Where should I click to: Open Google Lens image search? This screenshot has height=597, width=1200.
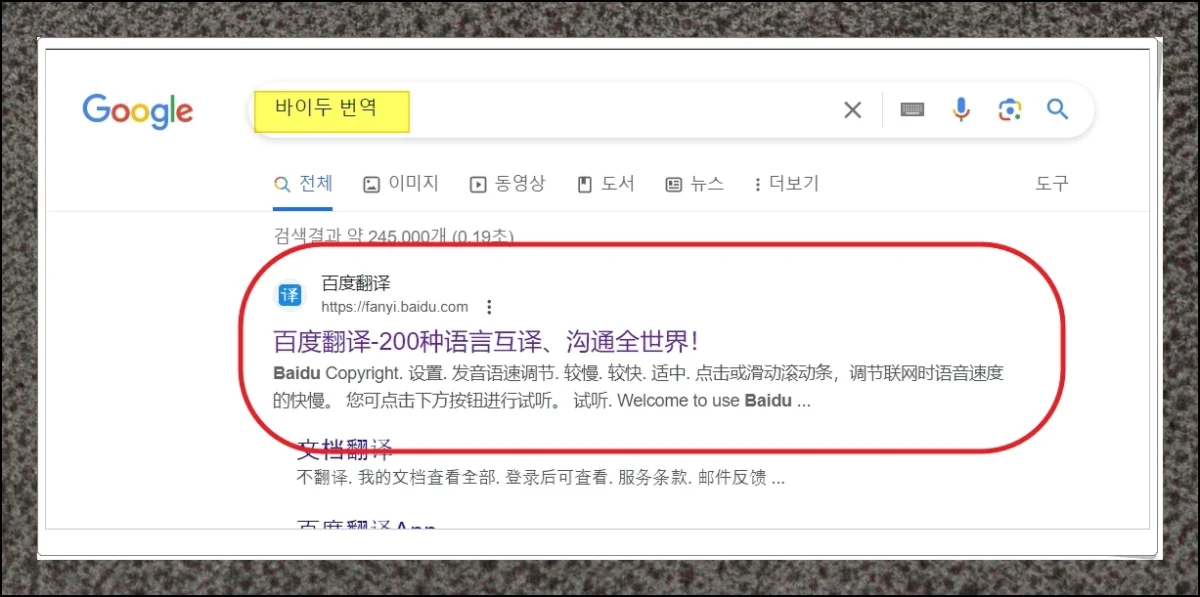pos(1009,110)
